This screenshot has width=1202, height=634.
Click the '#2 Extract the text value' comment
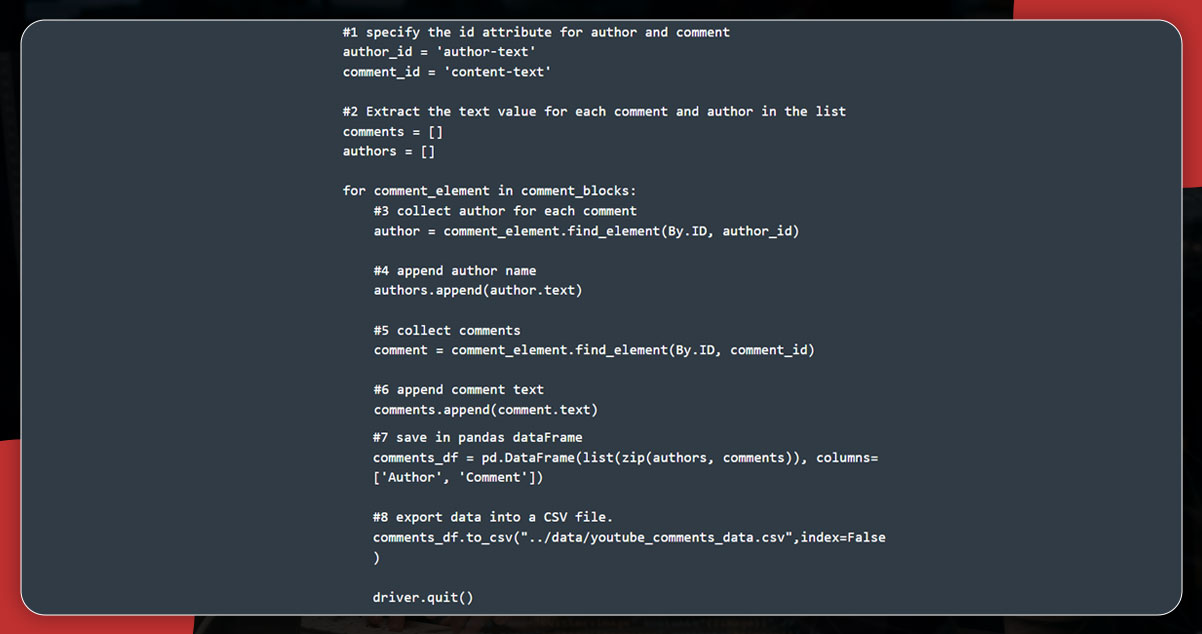click(x=594, y=111)
